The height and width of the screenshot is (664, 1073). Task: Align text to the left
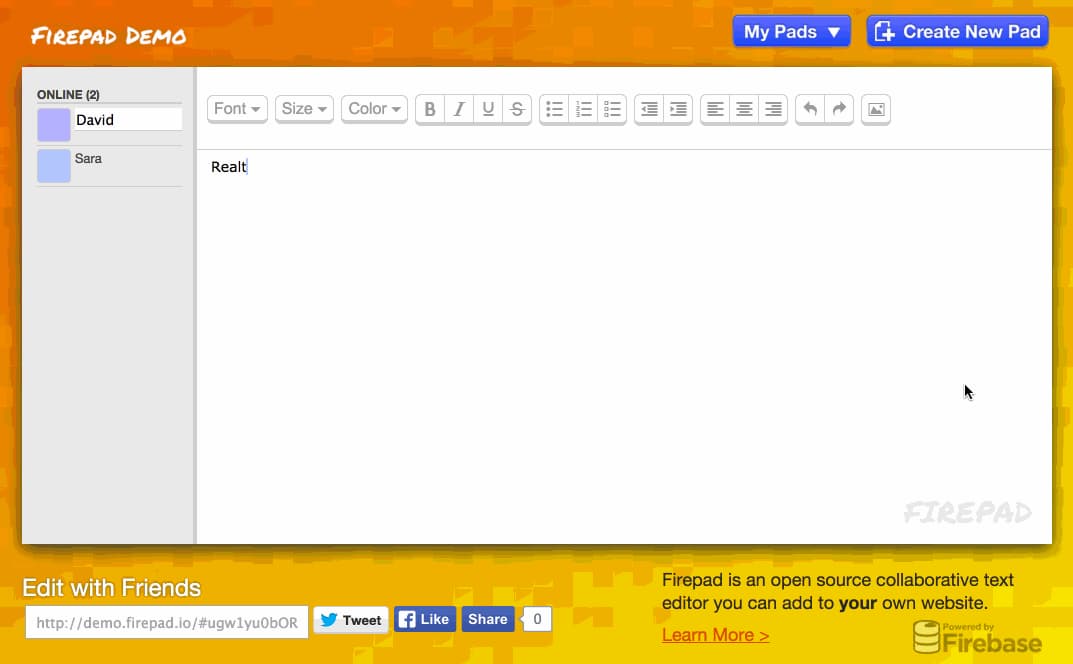point(715,109)
